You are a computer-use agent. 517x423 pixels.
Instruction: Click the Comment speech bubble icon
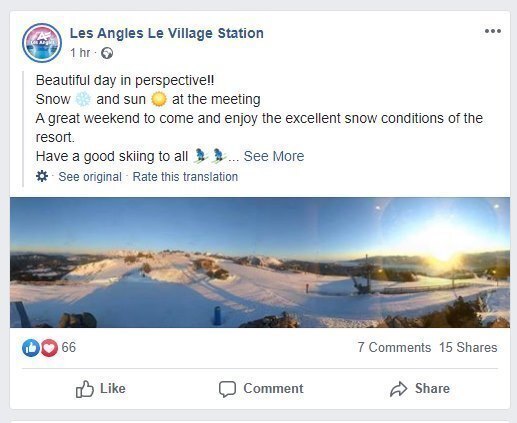coord(227,389)
